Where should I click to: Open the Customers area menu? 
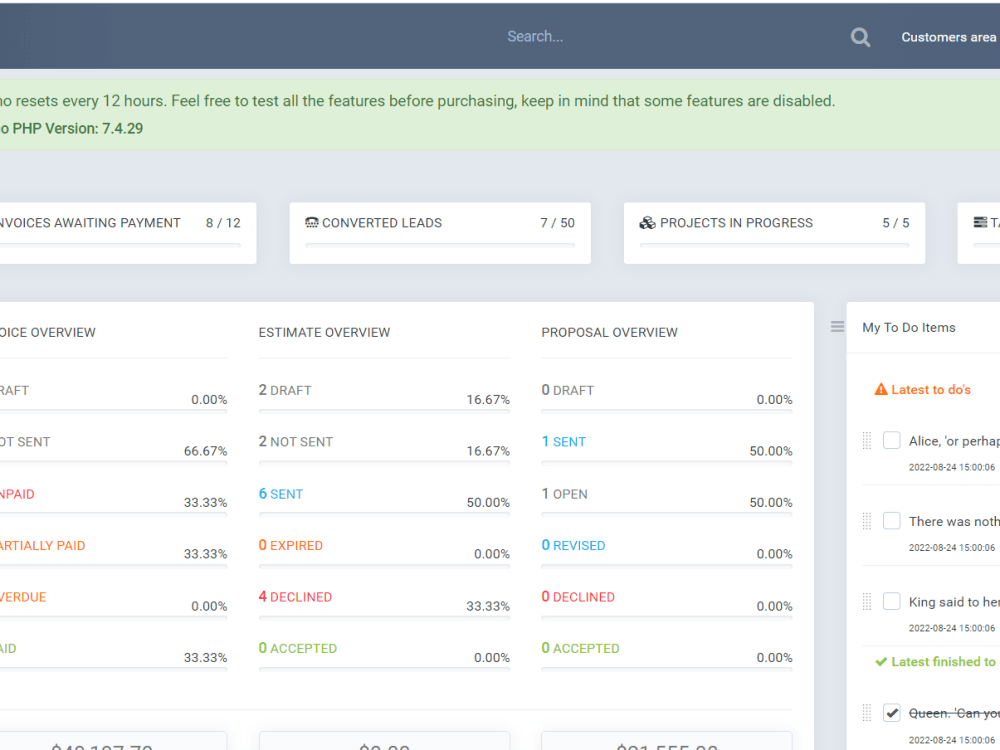948,36
